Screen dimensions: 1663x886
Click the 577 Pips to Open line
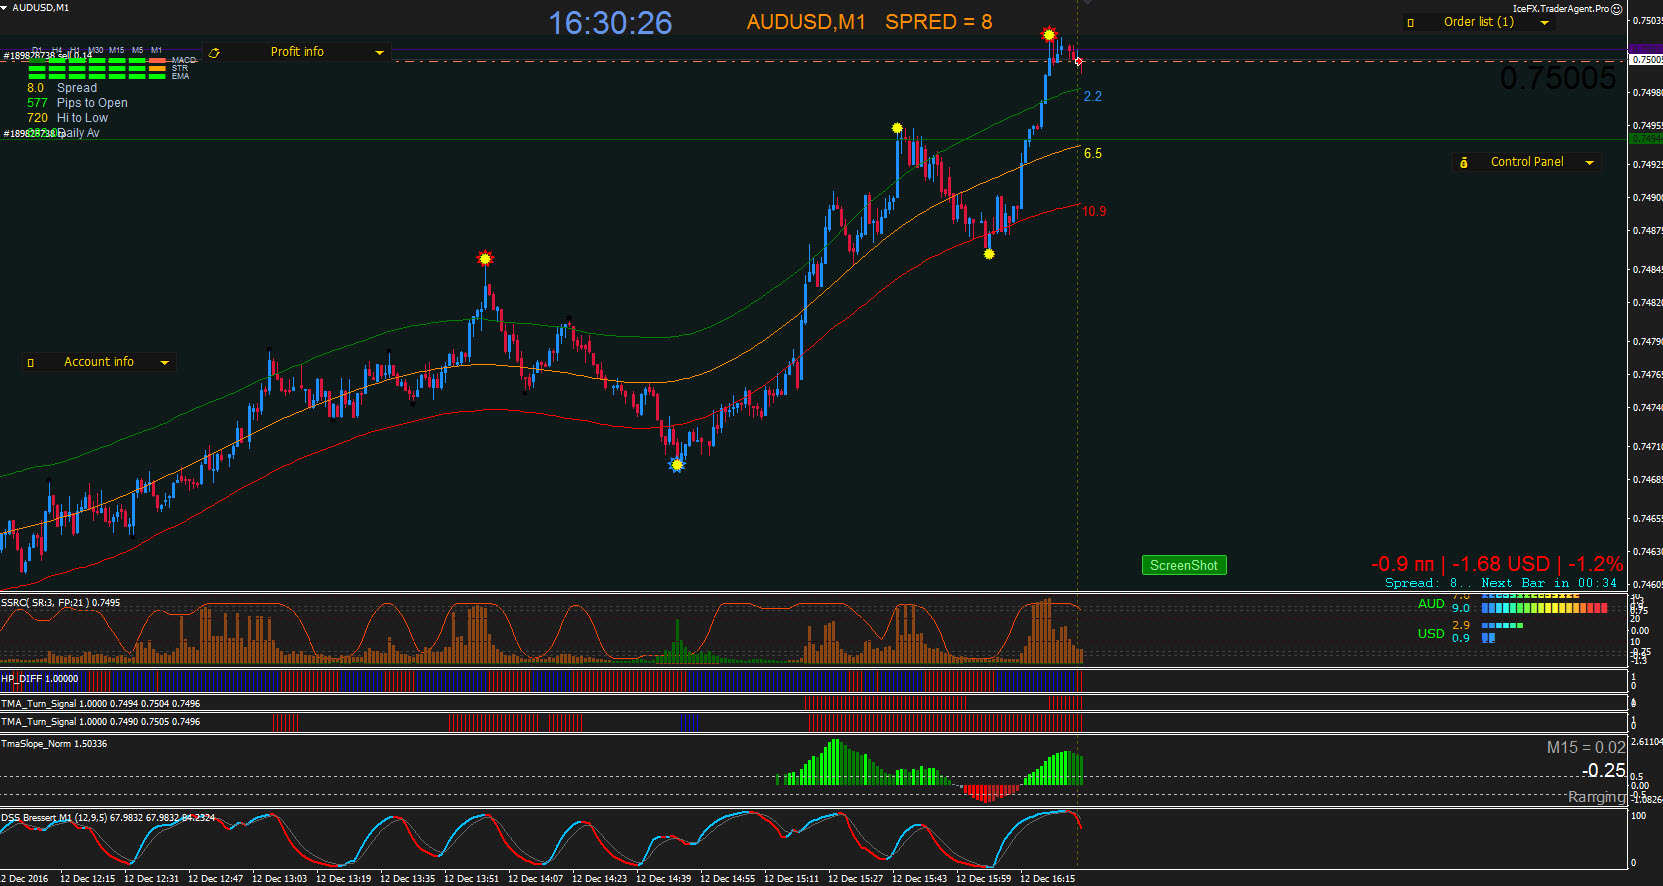tap(77, 103)
